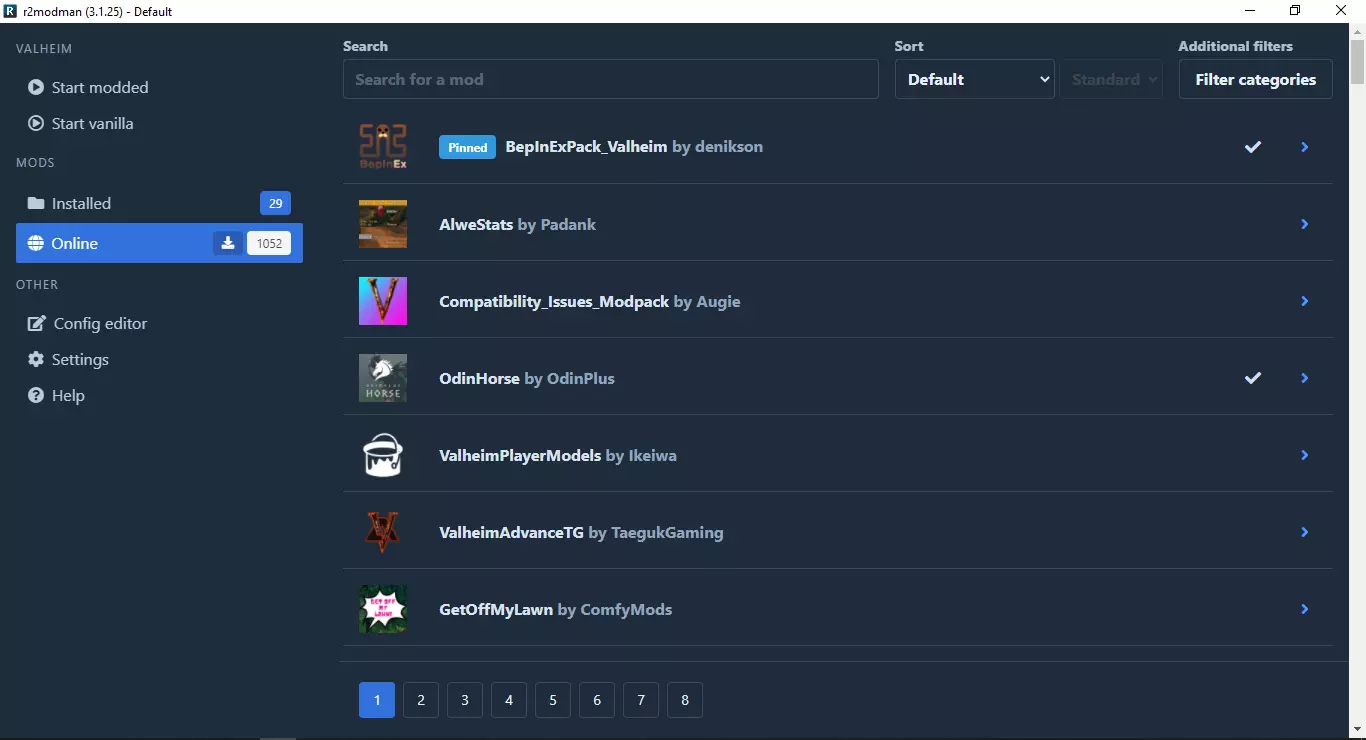This screenshot has width=1366, height=740.
Task: Click the OdinHorse by OdinPlus title
Action: click(527, 378)
